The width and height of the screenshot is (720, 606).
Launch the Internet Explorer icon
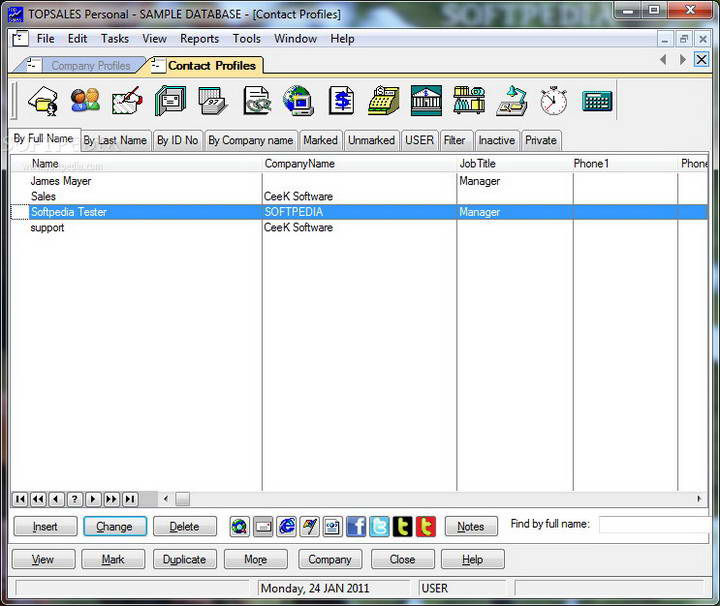287,527
